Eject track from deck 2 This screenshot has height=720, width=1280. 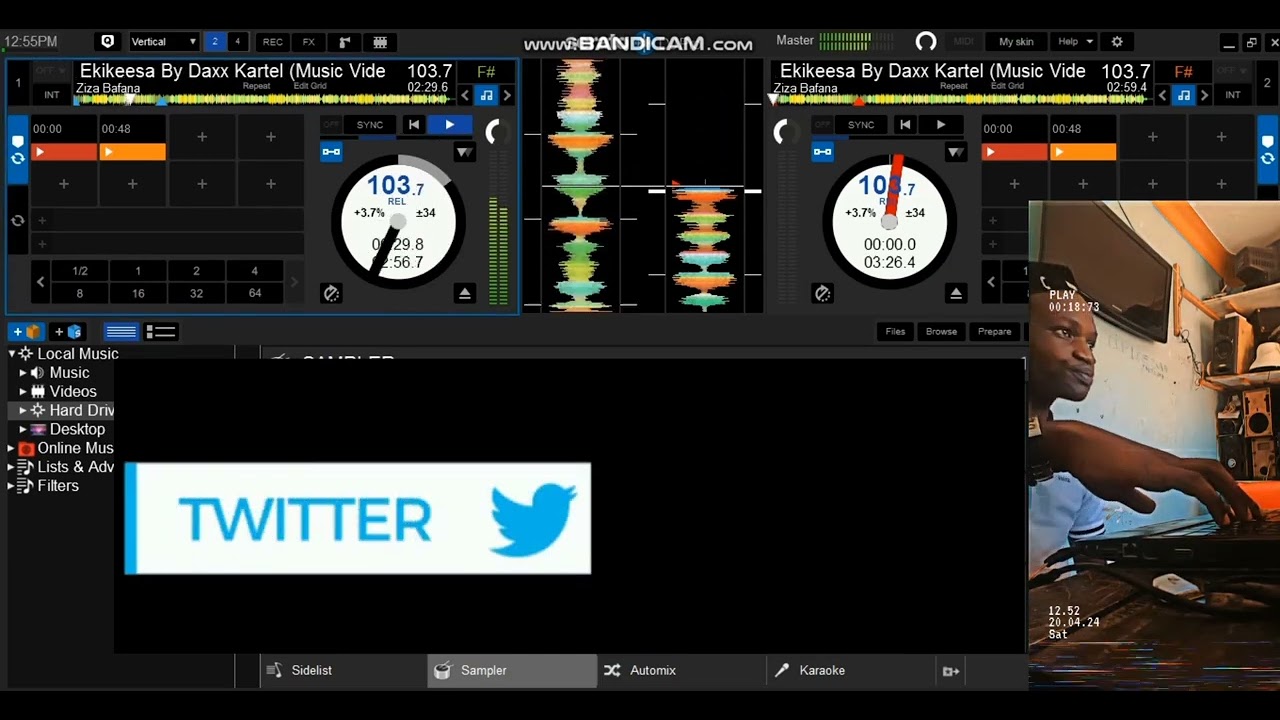pos(955,293)
